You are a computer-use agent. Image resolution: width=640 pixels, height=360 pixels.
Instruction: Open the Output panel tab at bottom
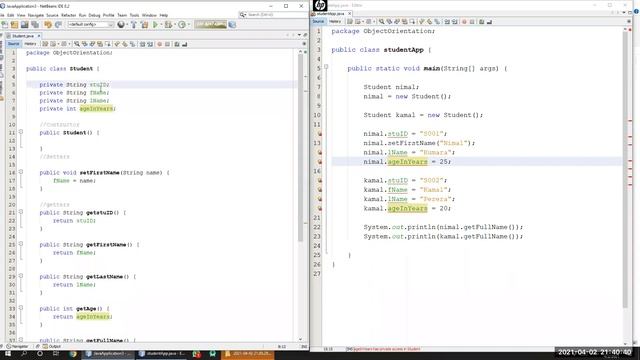[52, 347]
